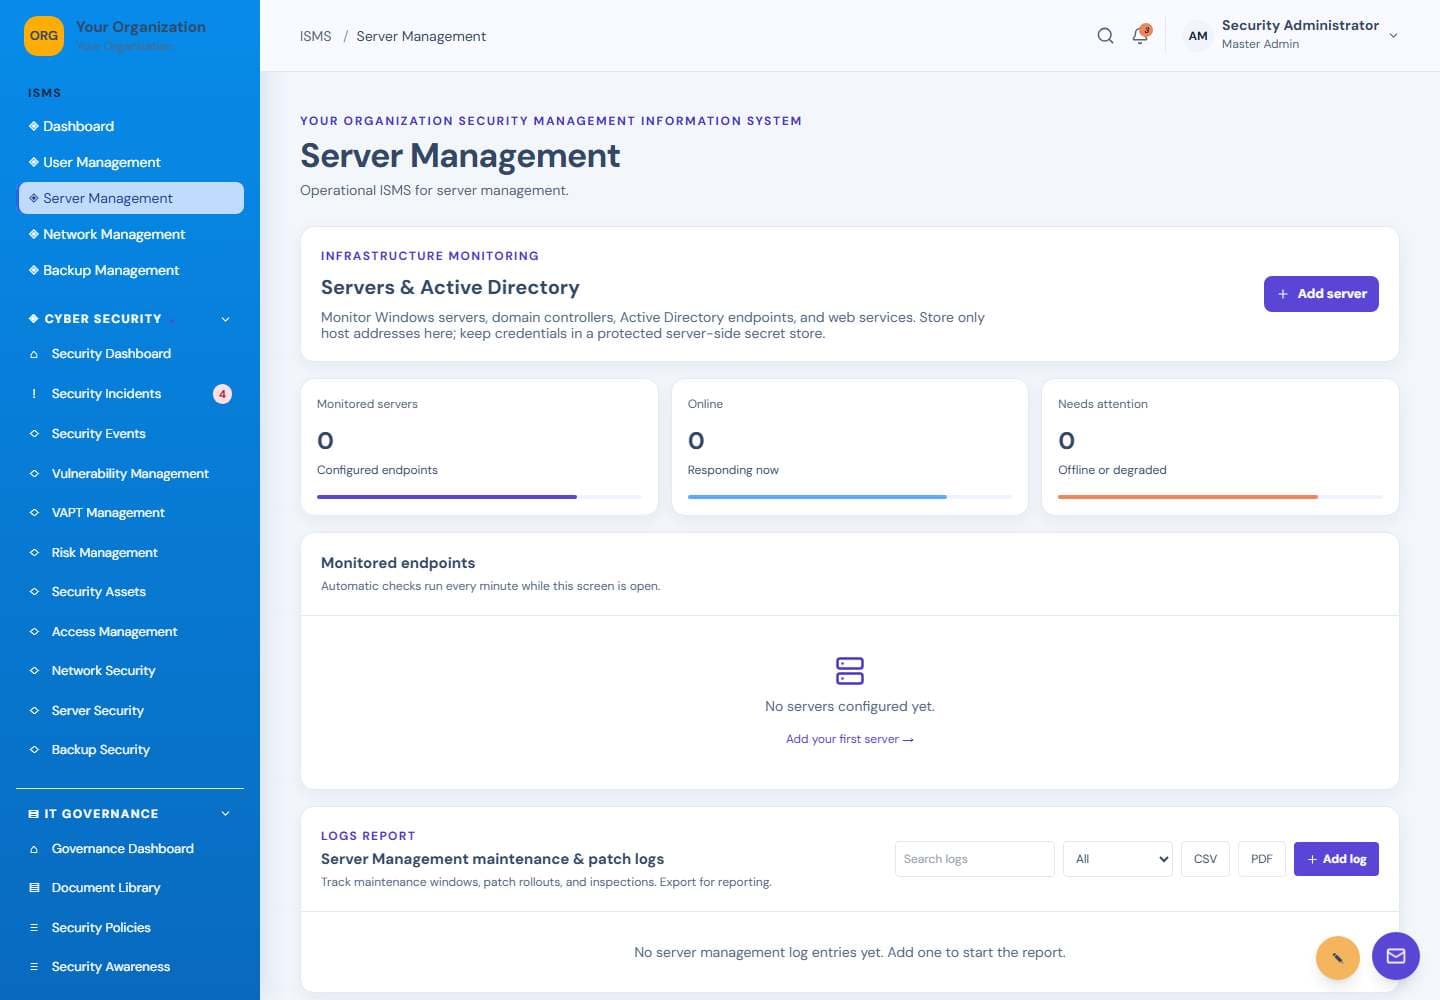
Task: Click the Online stat card
Action: tap(850, 447)
